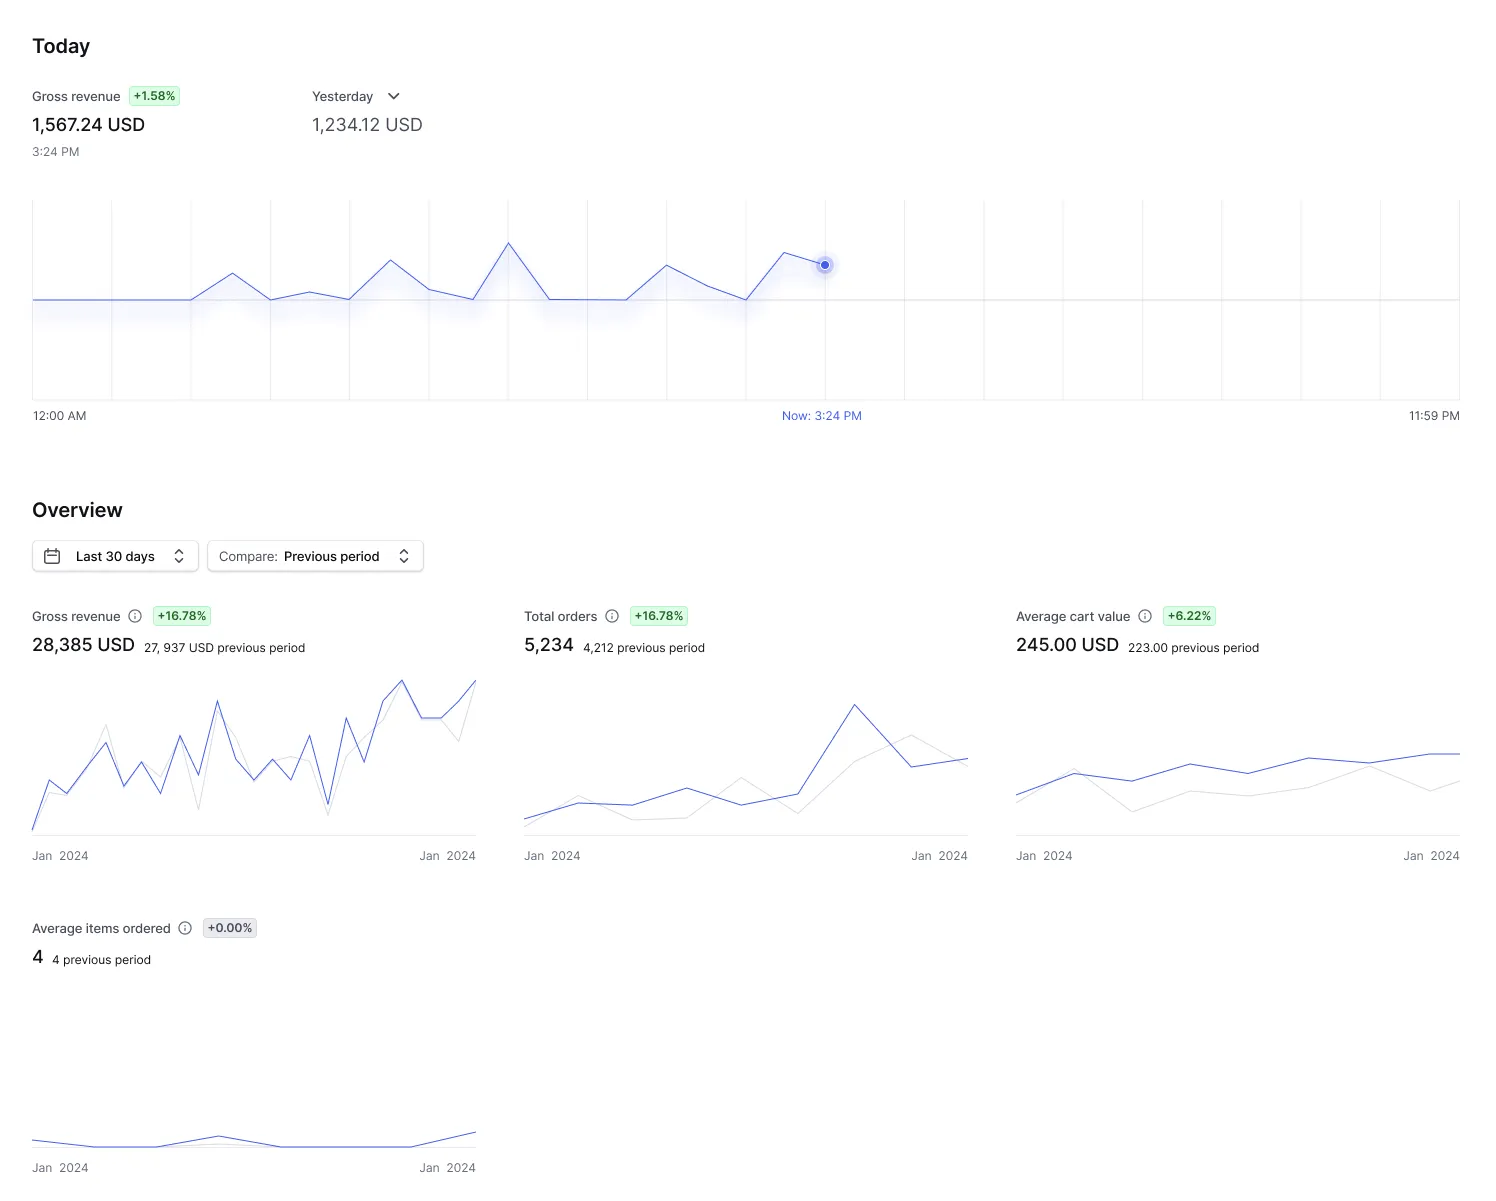The image size is (1496, 1201).
Task: Click the info icon beside Gross revenue
Action: 134,616
